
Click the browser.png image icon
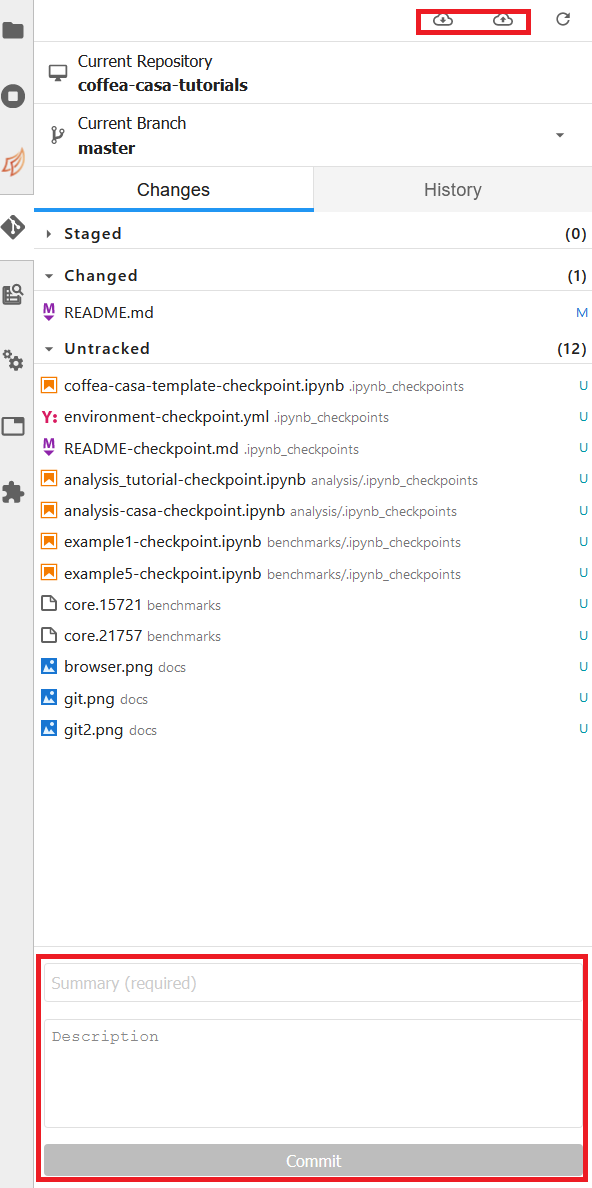(x=49, y=667)
